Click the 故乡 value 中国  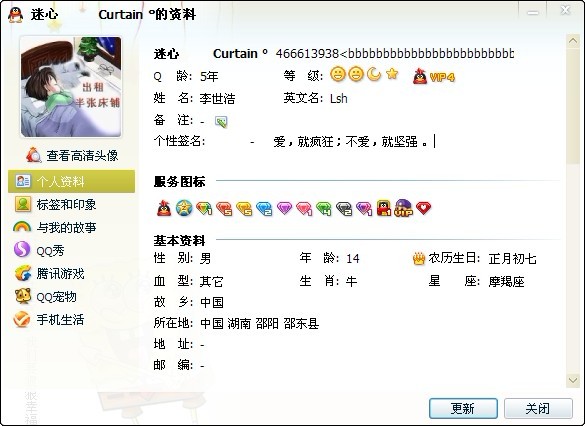(212, 302)
